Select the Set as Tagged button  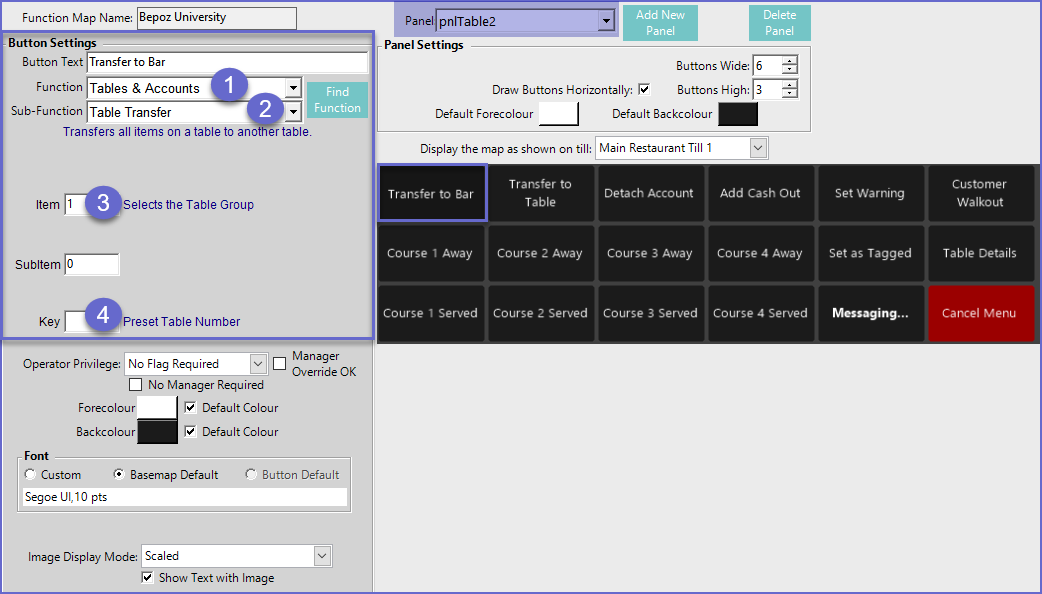click(870, 253)
